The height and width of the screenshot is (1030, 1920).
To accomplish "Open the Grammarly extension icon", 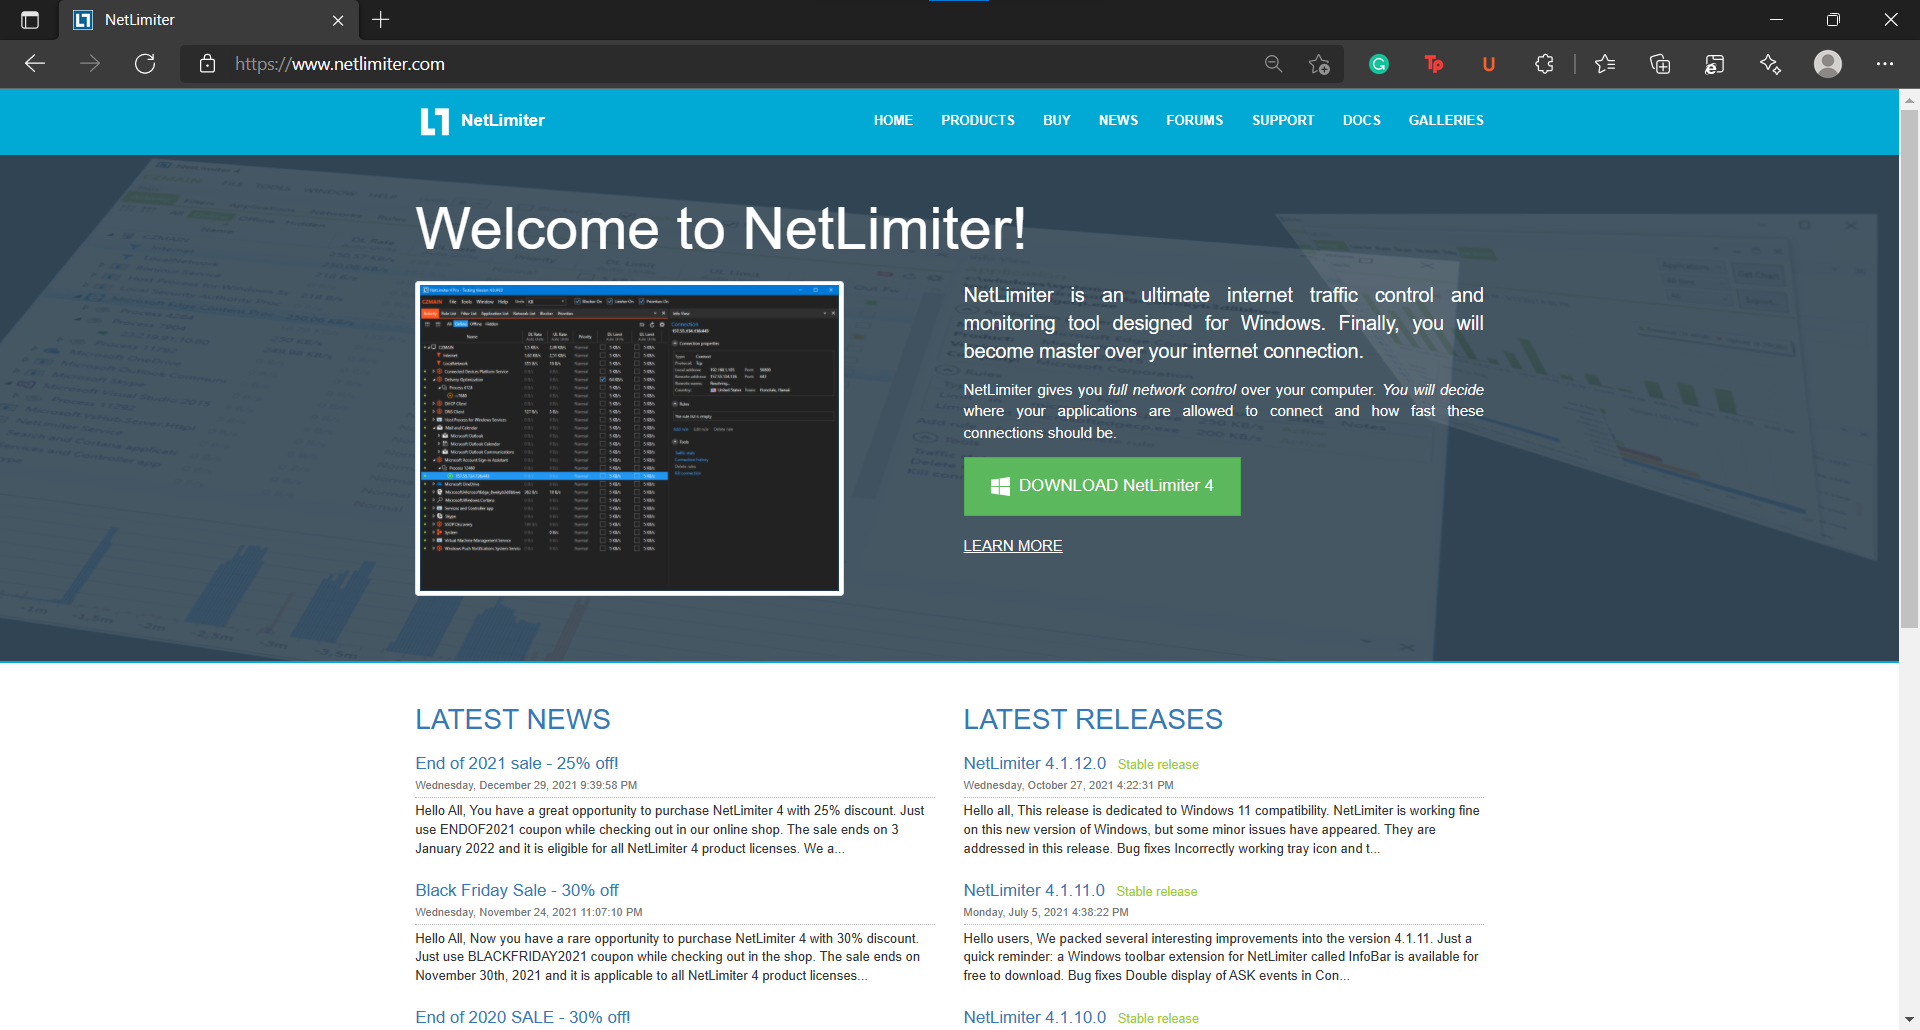I will [1379, 64].
